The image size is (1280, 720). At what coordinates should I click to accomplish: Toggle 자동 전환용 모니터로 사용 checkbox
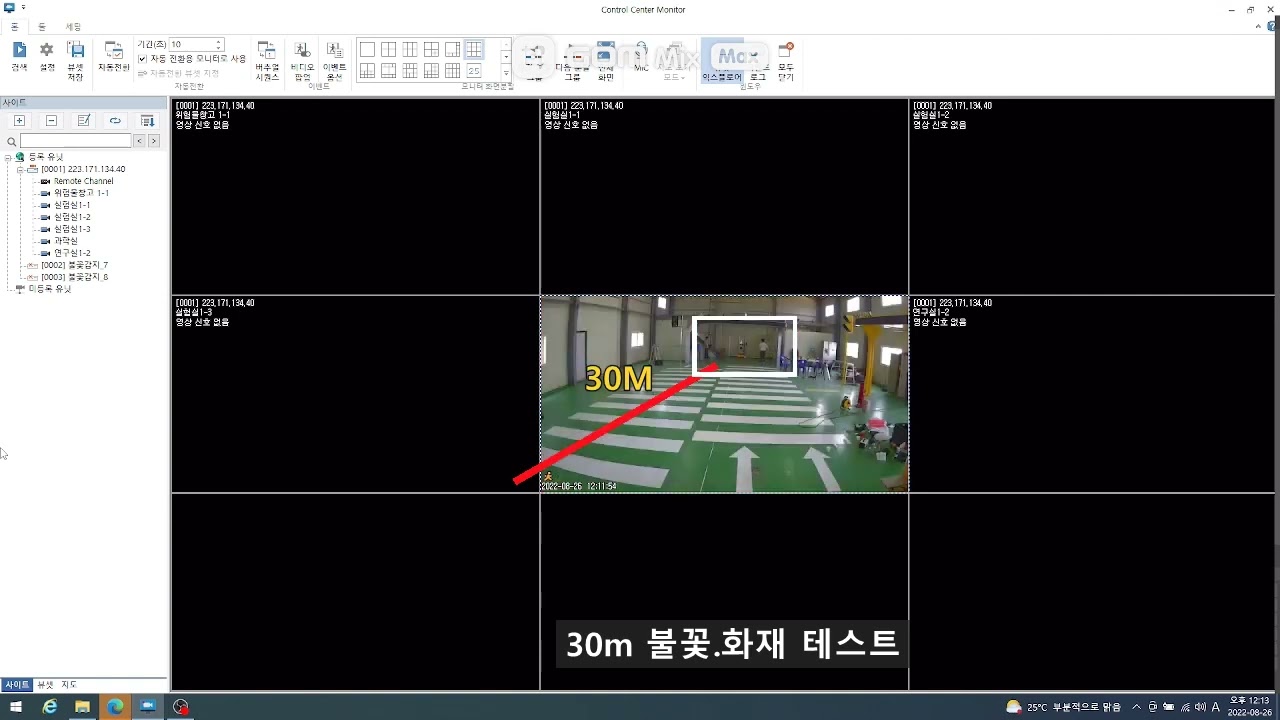[x=142, y=59]
